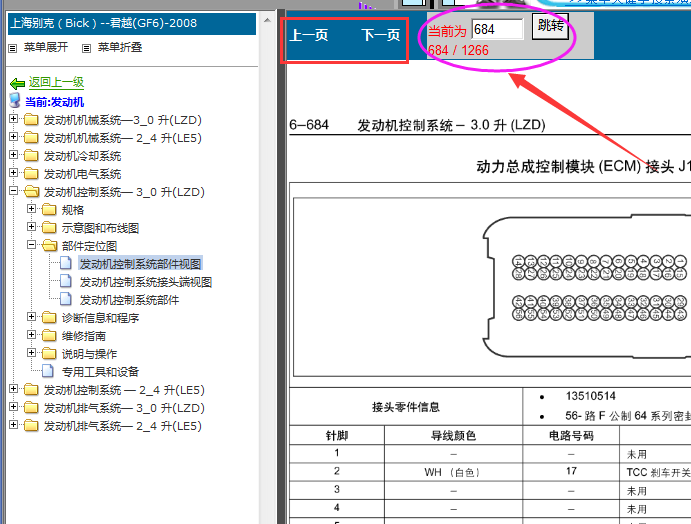This screenshot has height=524, width=691.
Task: Expand the 诊断信息和程序 subfolder
Action: (x=32, y=317)
